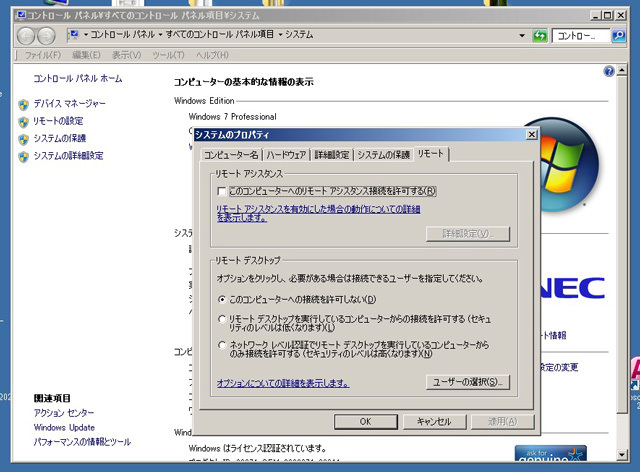Viewport: 640px width, 472px height.
Task: Click the OK button
Action: (366, 421)
